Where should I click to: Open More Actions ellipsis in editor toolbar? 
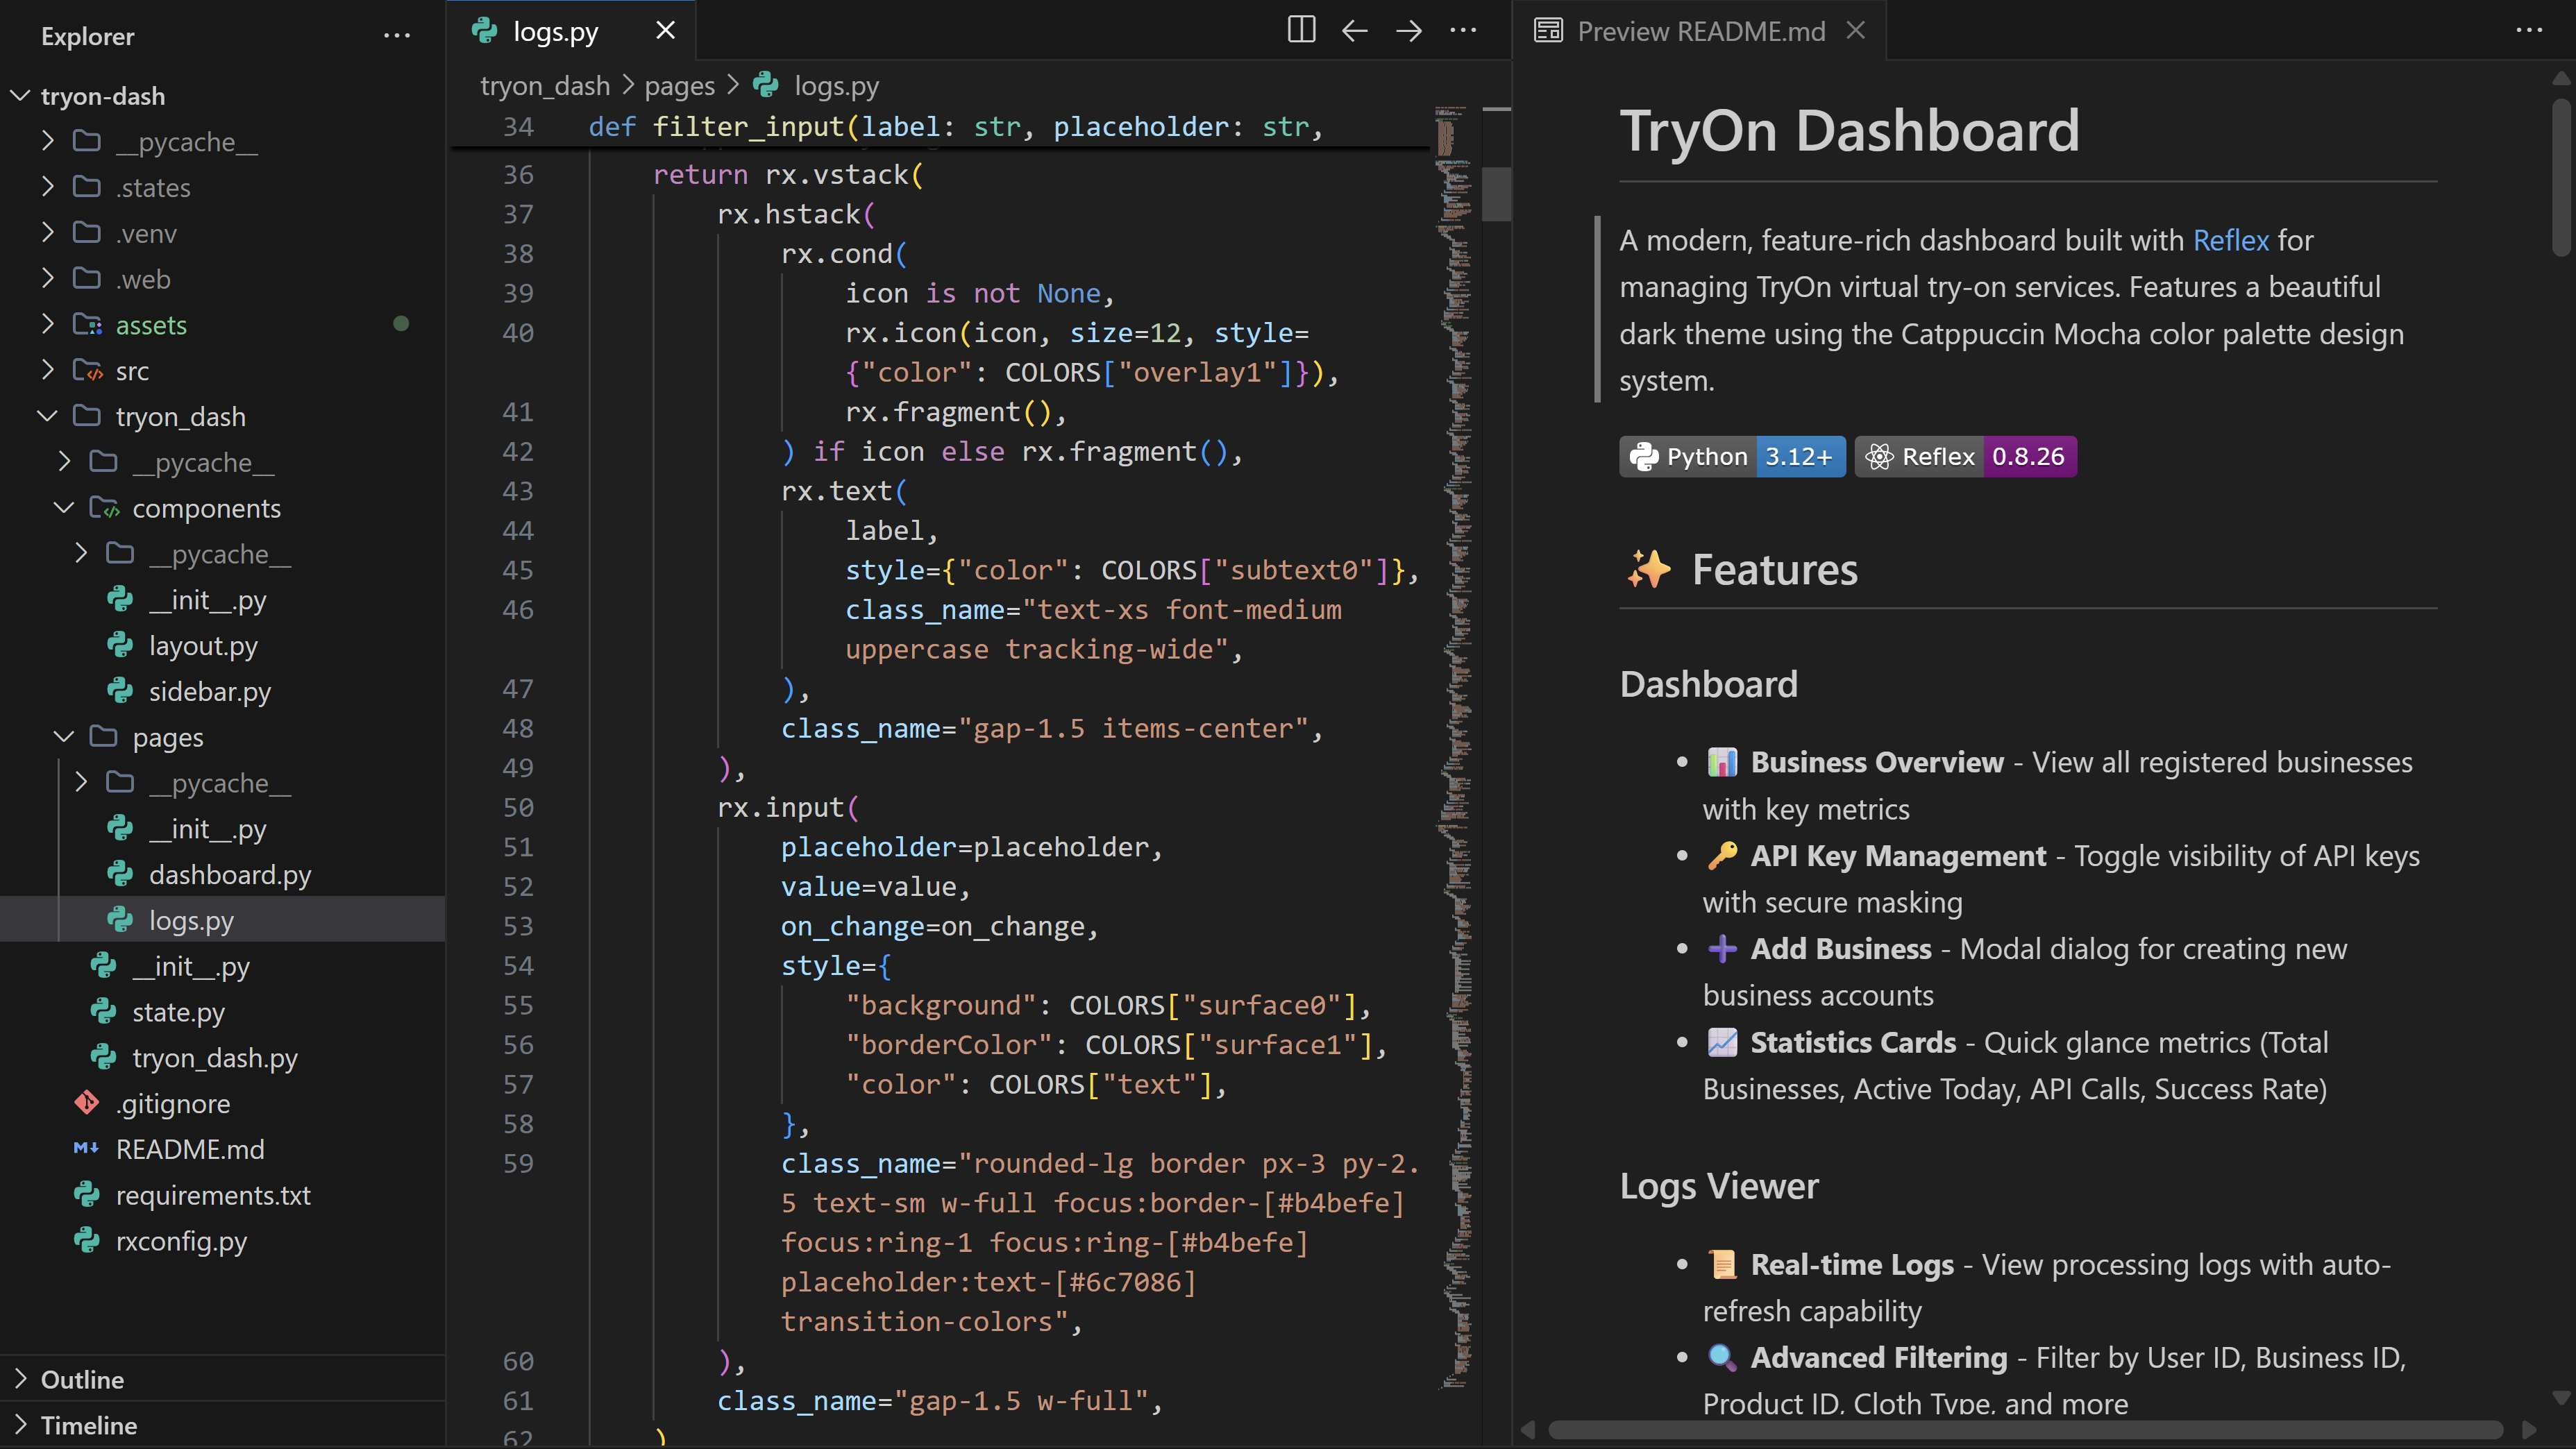[x=1463, y=30]
